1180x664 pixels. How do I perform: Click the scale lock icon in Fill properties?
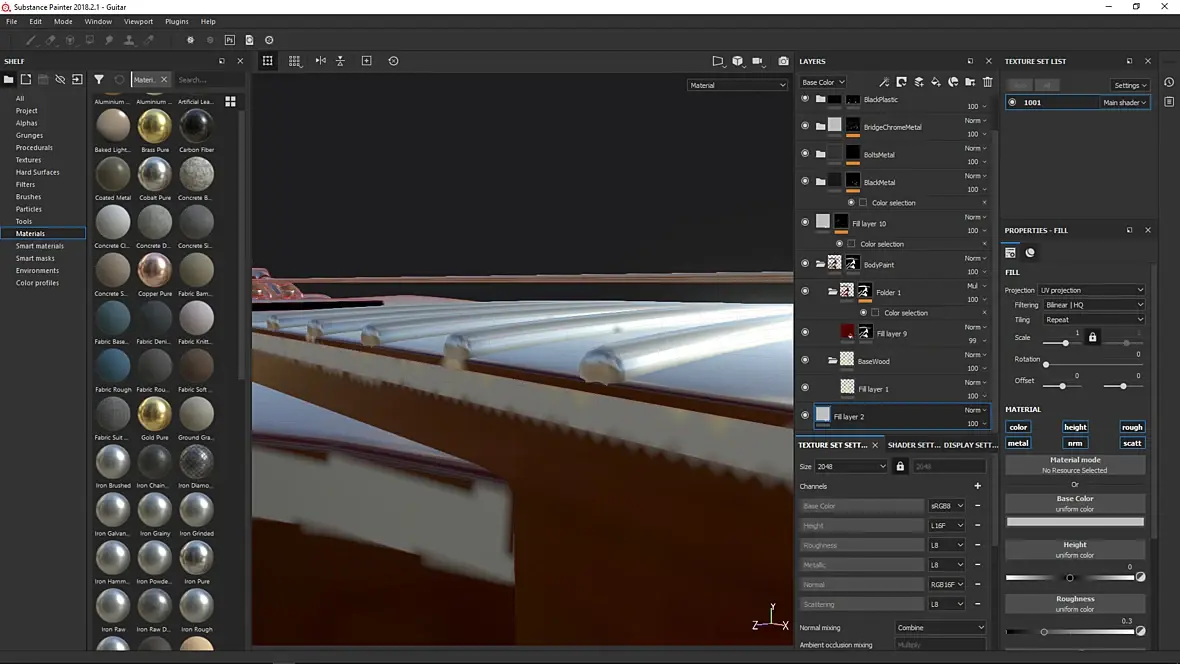tap(1092, 338)
